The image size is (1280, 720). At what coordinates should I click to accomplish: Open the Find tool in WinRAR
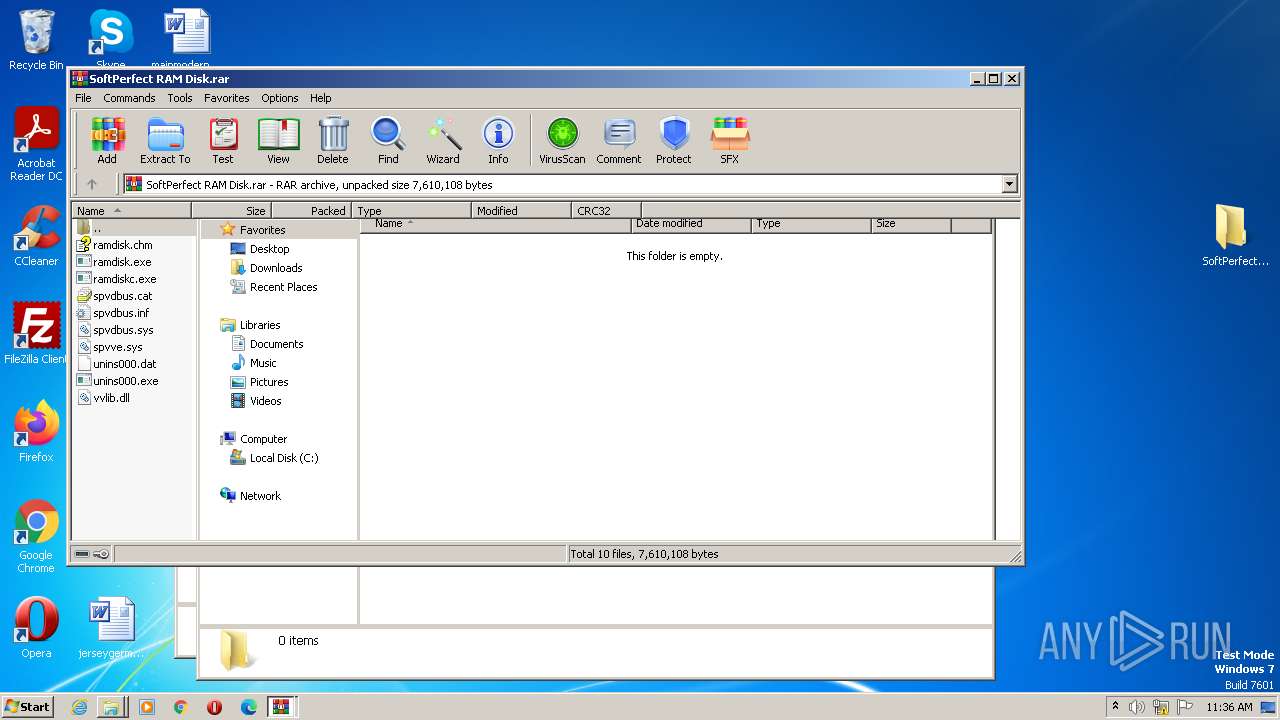coord(388,141)
